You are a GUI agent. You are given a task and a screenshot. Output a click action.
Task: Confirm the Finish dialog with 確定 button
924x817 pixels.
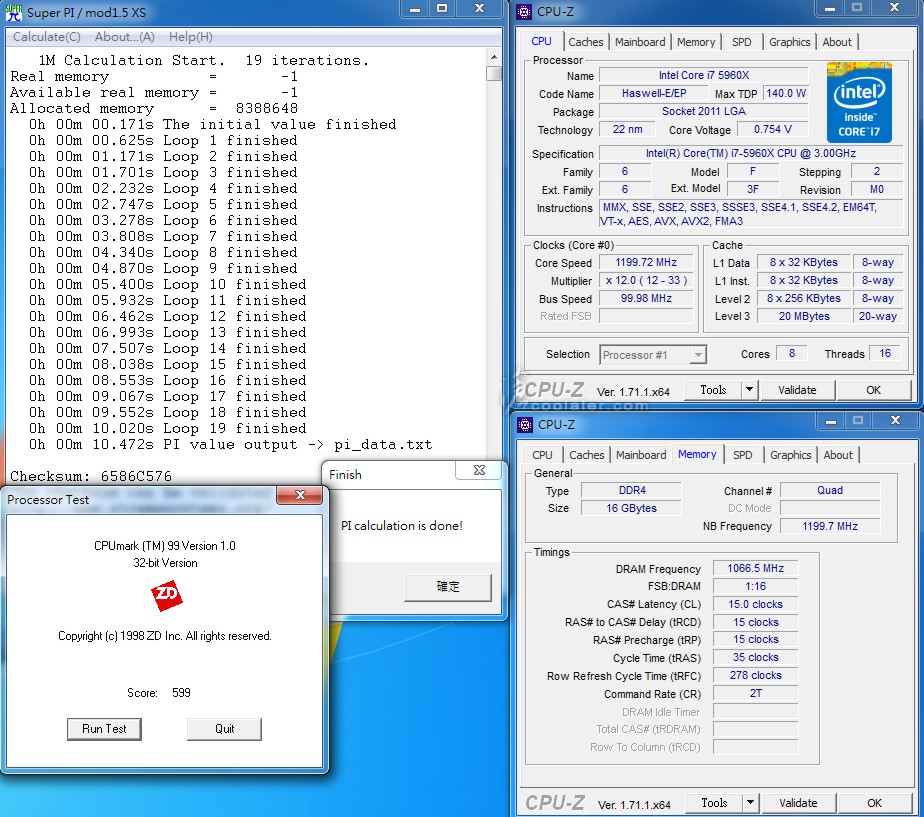point(448,587)
